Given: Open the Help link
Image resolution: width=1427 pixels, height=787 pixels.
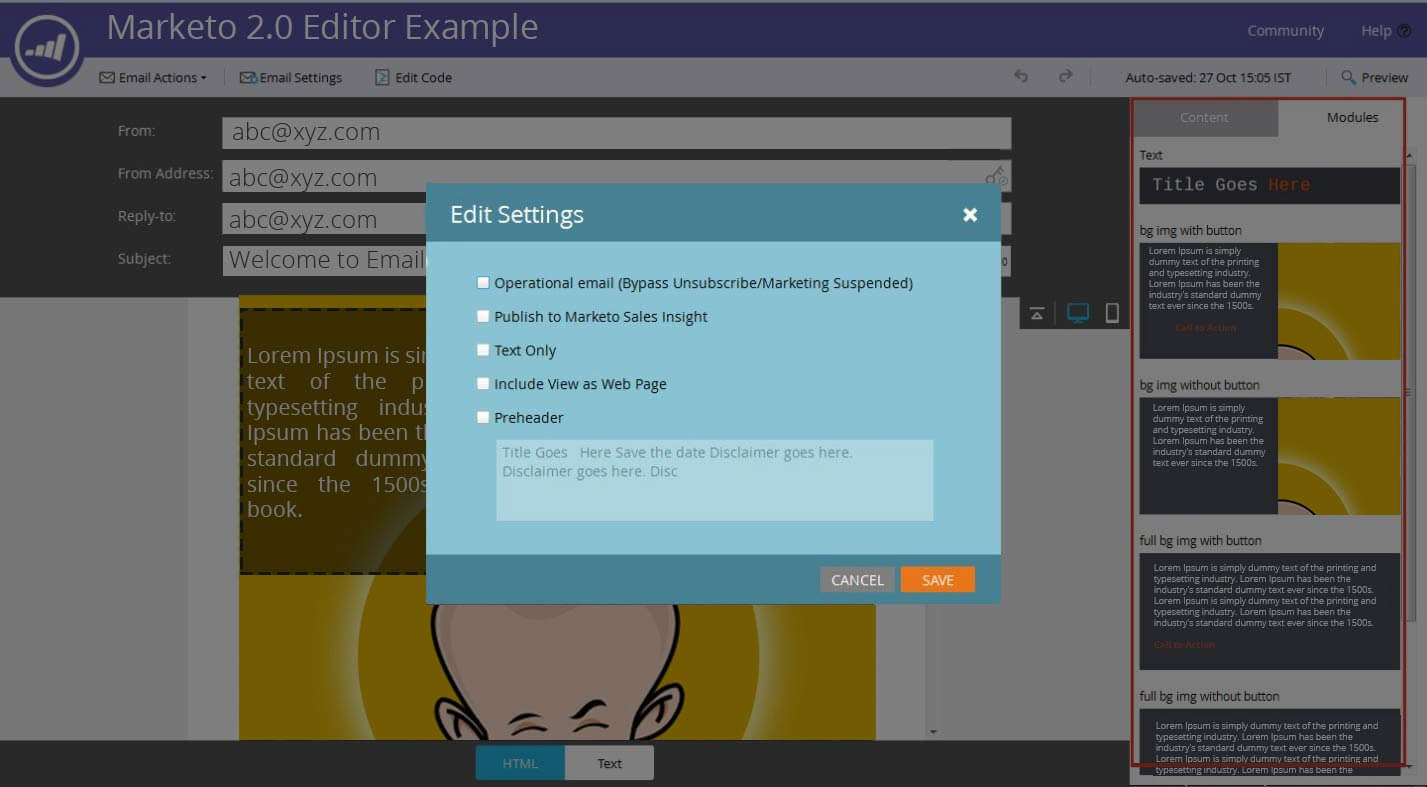Looking at the screenshot, I should click(x=1385, y=31).
